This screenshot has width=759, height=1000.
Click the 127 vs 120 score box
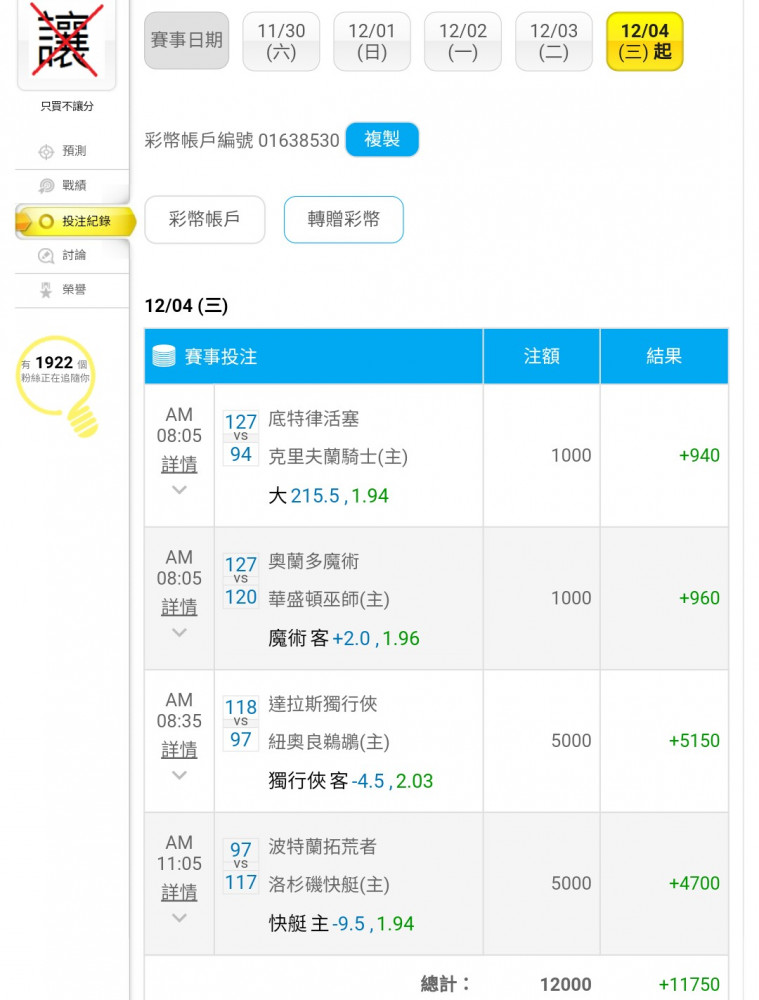click(x=241, y=580)
